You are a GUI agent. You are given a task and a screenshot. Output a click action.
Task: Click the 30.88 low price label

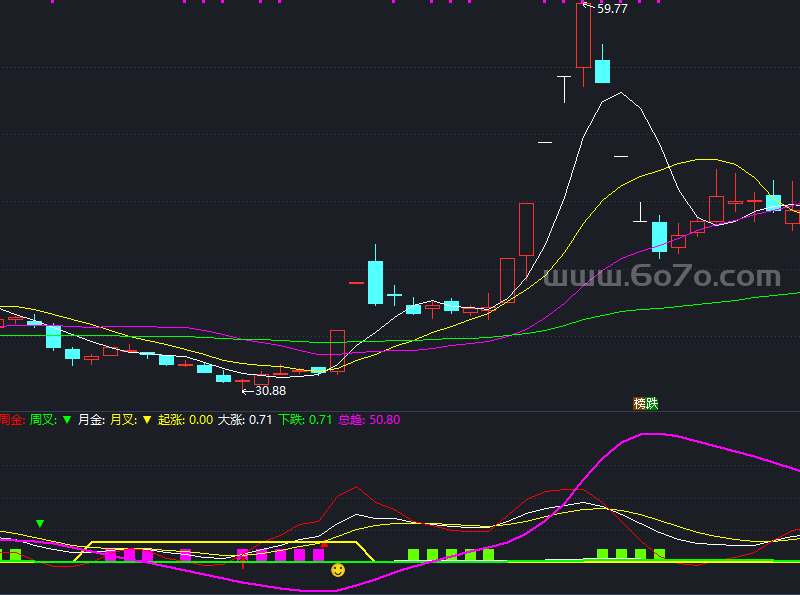coord(270,391)
